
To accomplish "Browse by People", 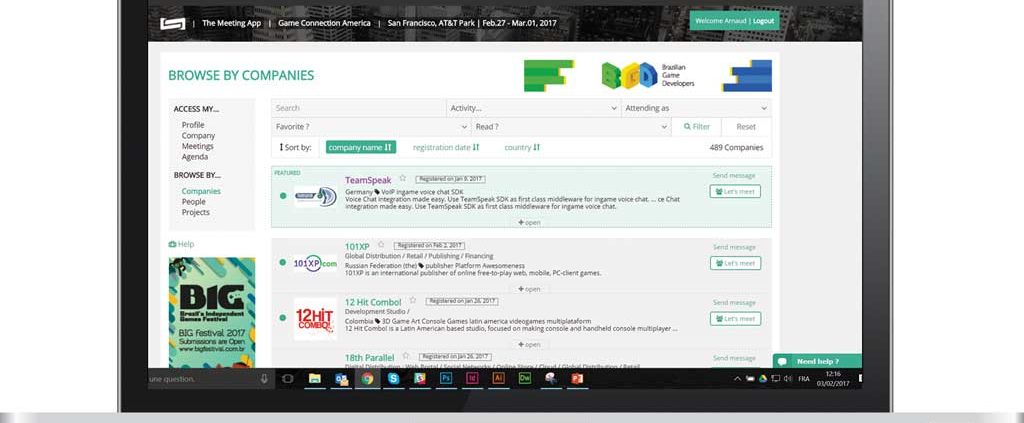I will (194, 202).
